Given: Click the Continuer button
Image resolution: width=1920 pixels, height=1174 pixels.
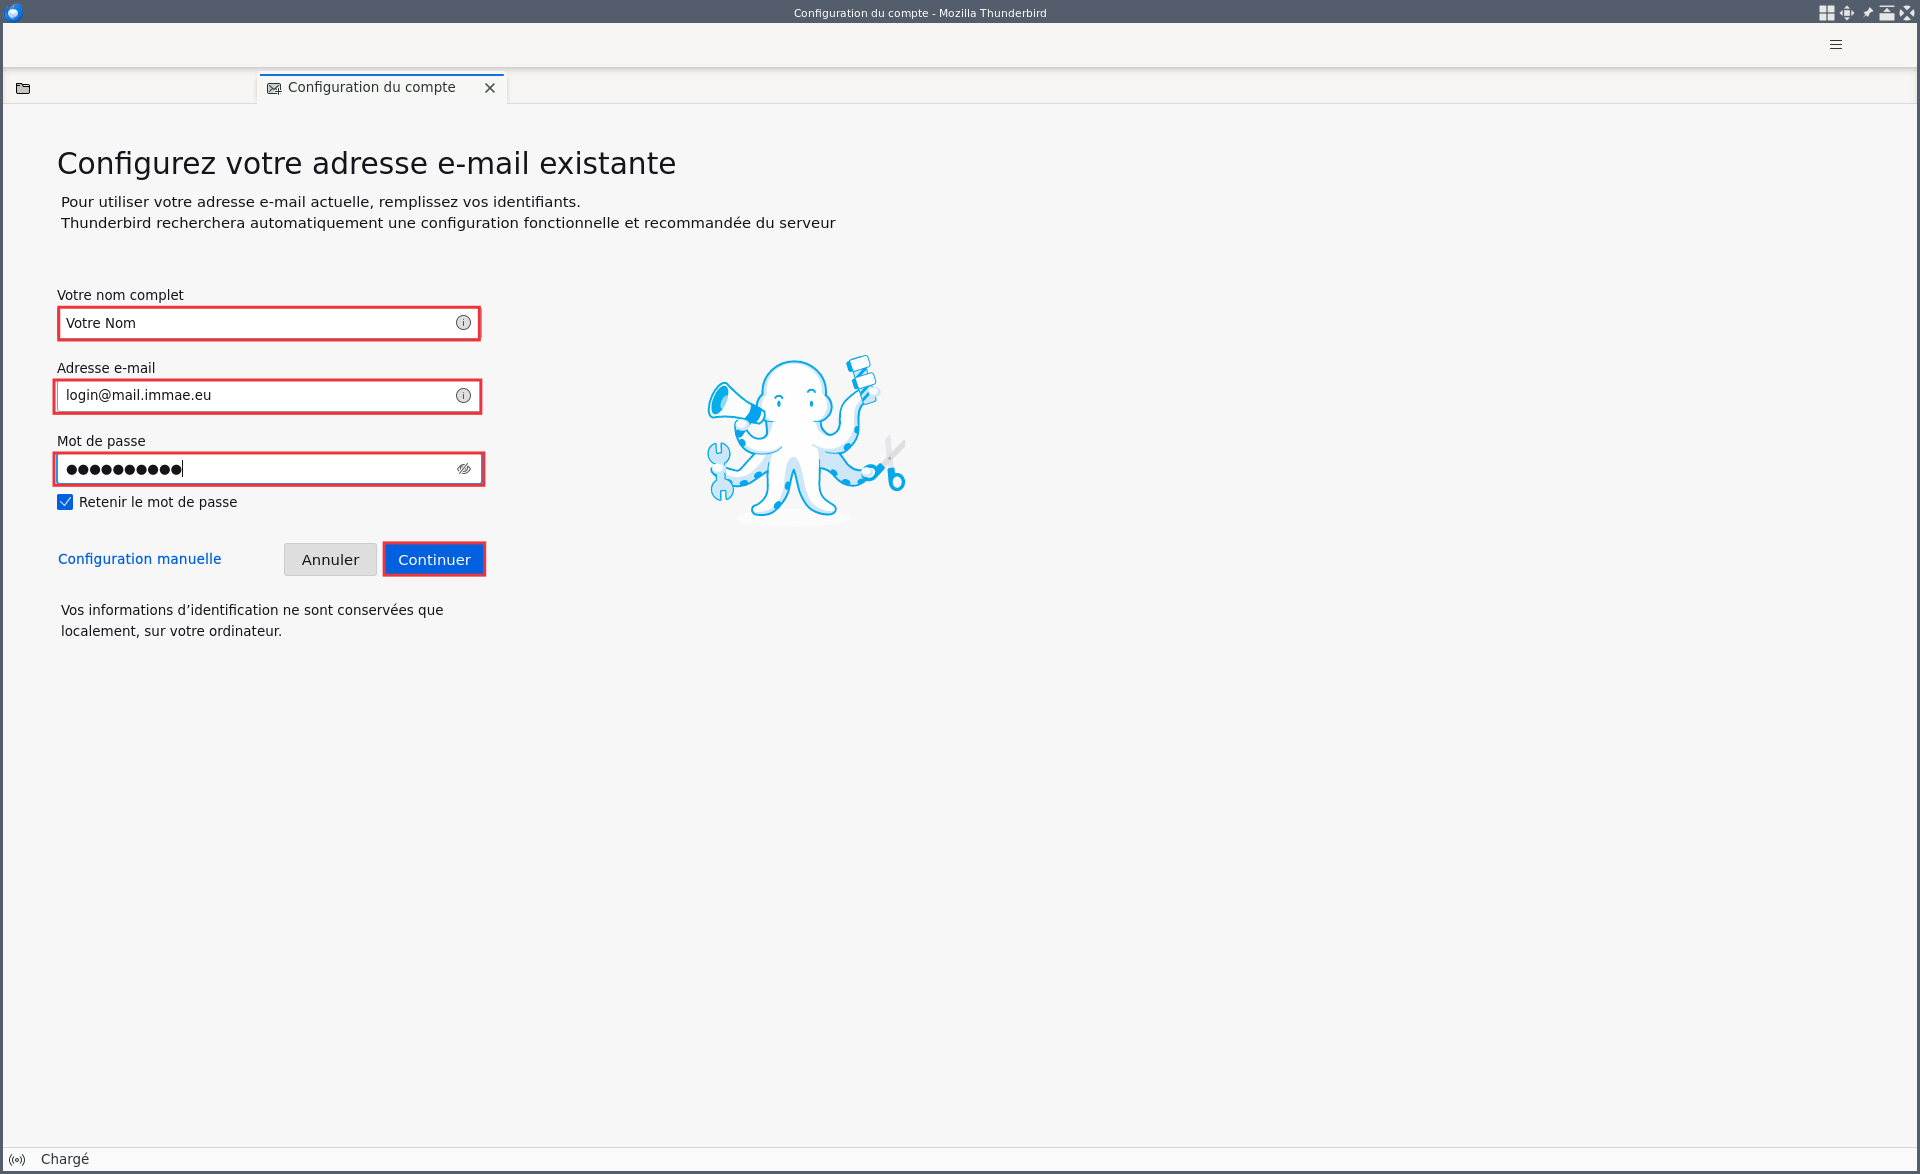Looking at the screenshot, I should (x=434, y=560).
